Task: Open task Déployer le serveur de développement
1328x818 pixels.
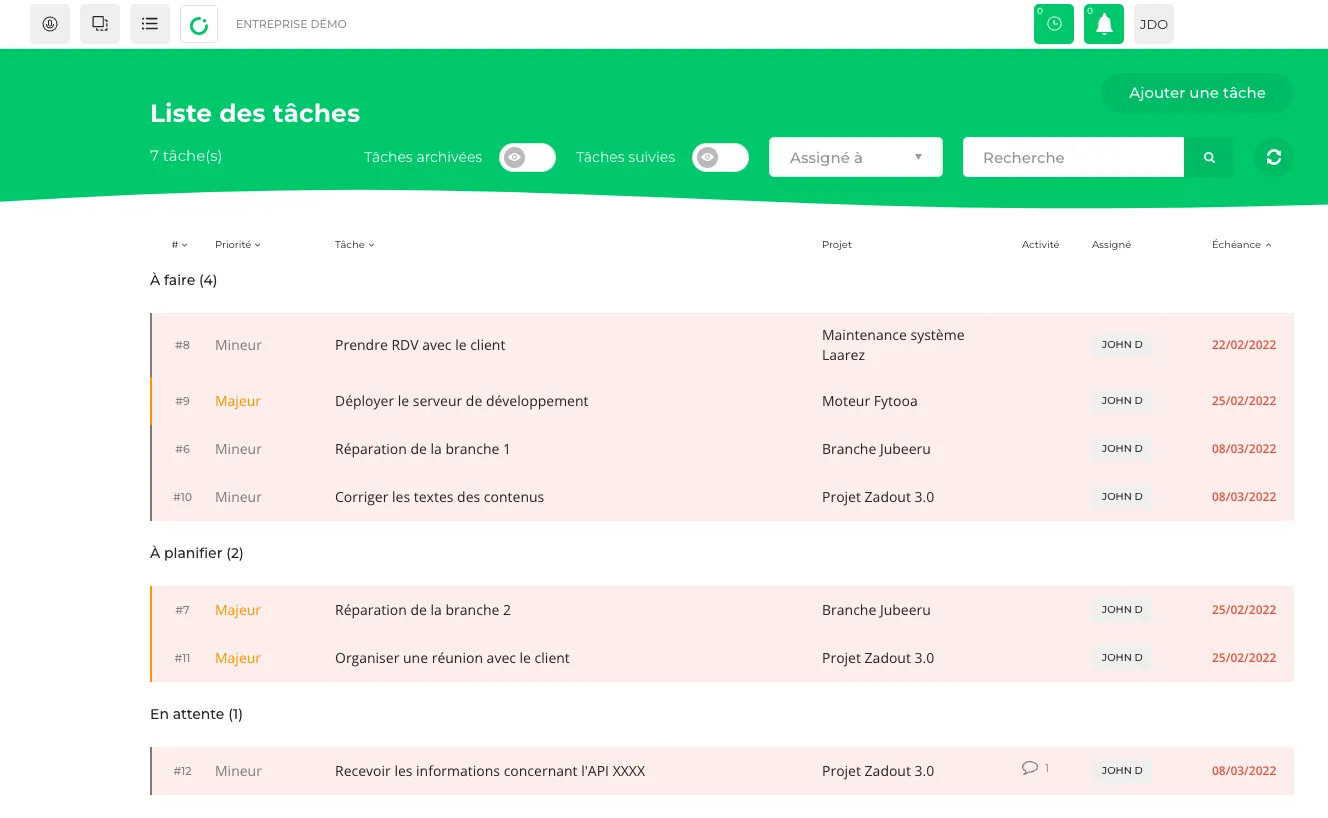Action: pos(461,401)
